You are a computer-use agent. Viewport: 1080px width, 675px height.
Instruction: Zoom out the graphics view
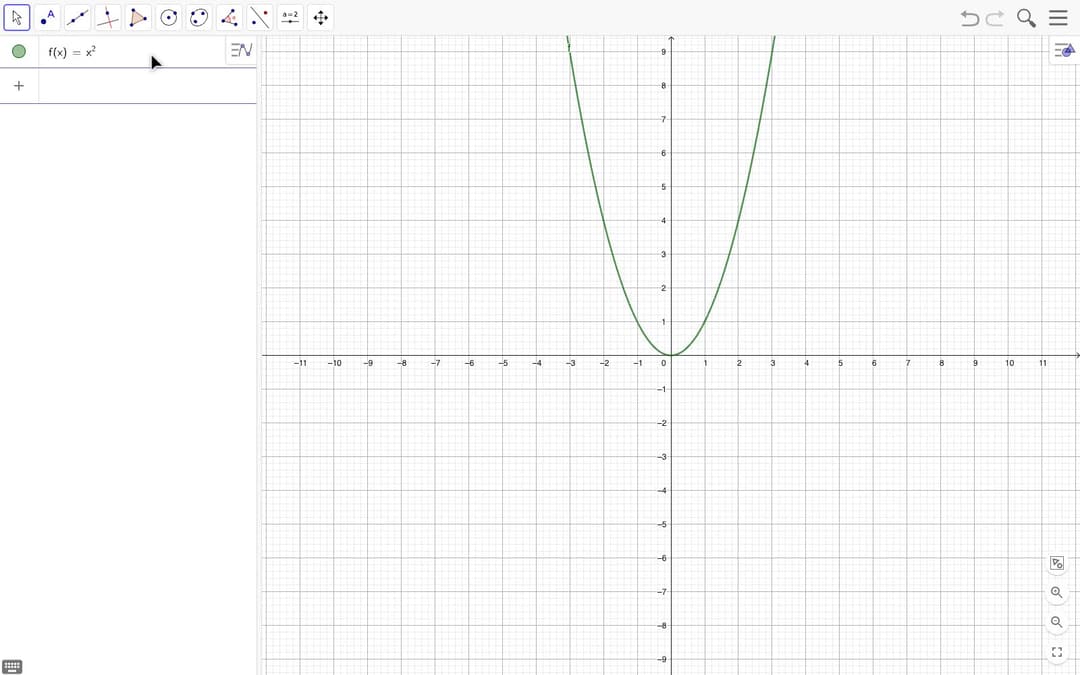[x=1057, y=622]
